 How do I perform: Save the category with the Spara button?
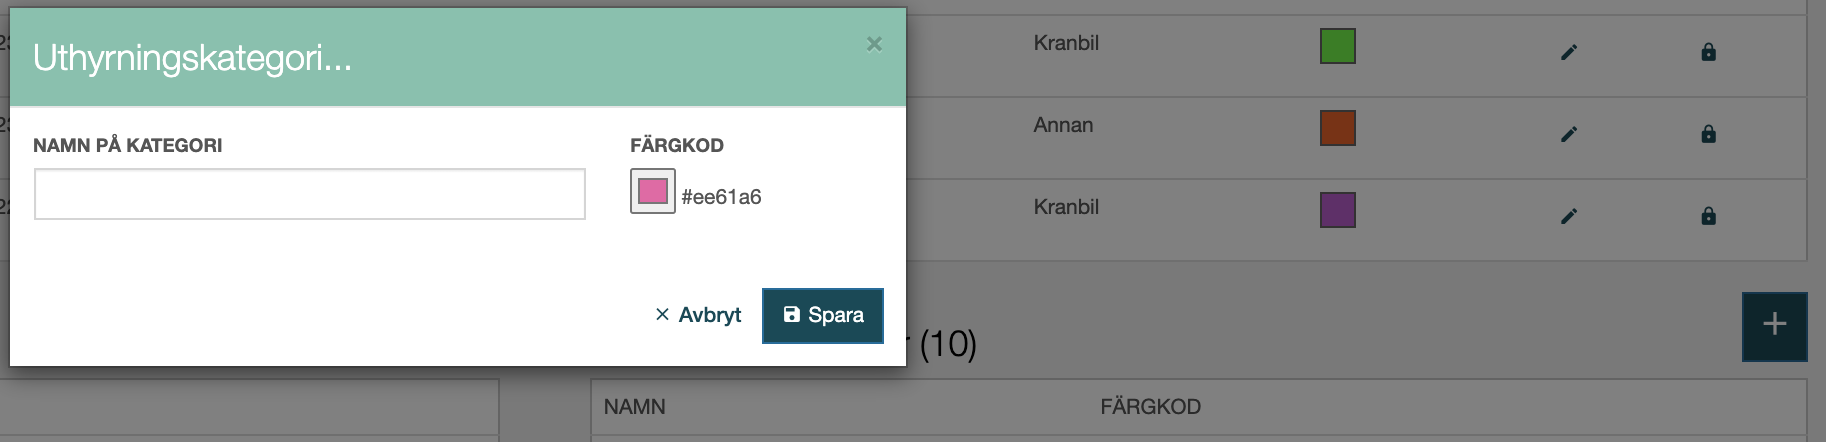pos(823,316)
